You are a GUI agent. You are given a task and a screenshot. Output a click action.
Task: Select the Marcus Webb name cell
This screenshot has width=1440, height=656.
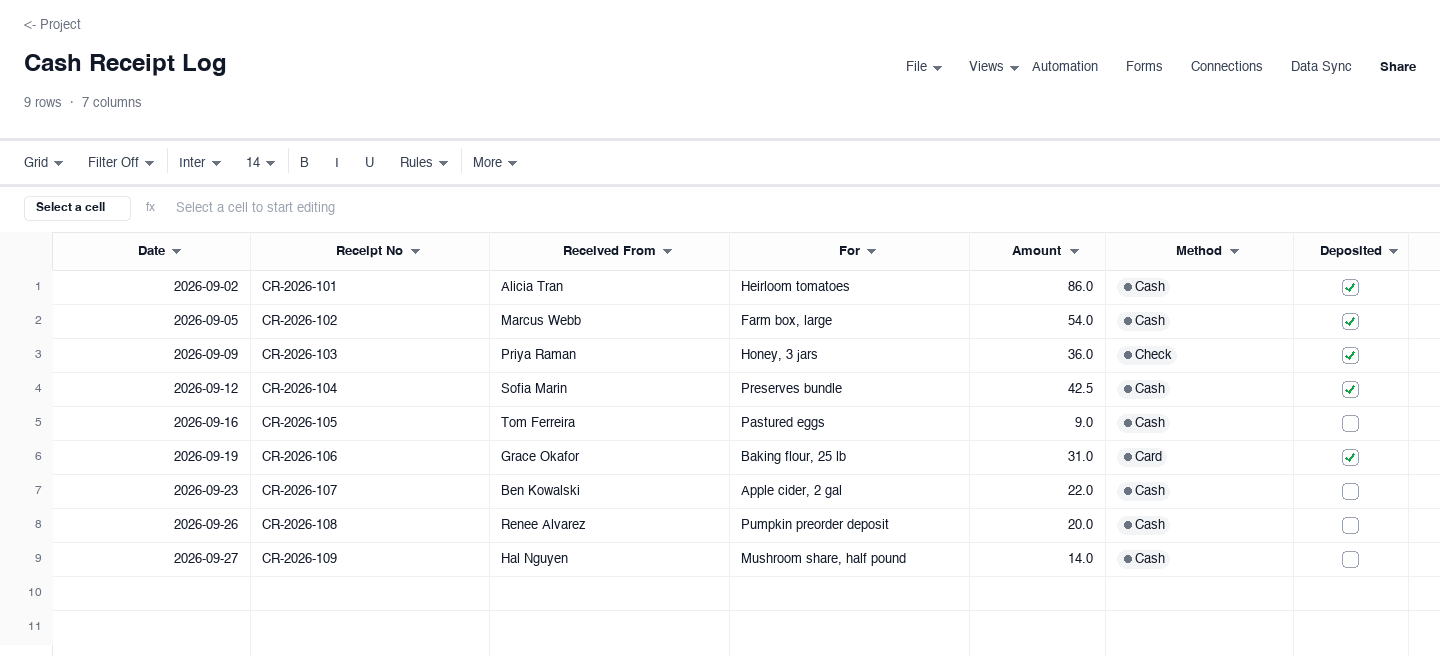tap(610, 321)
